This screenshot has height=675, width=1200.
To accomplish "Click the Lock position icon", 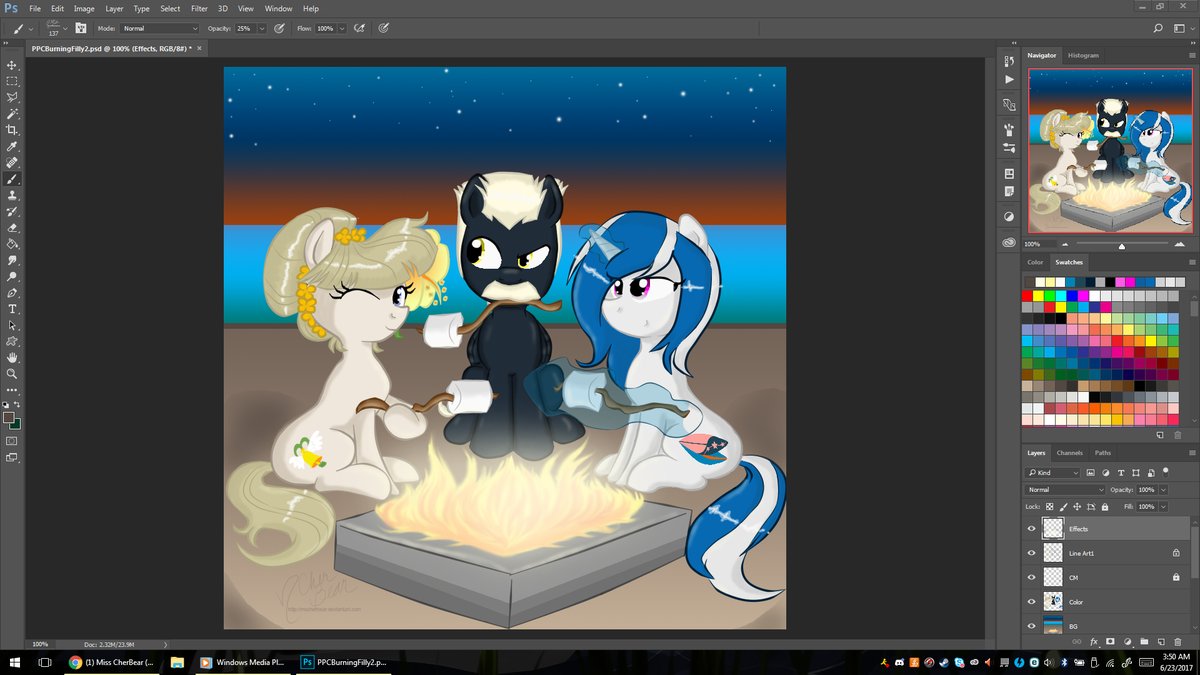I will pyautogui.click(x=1077, y=507).
